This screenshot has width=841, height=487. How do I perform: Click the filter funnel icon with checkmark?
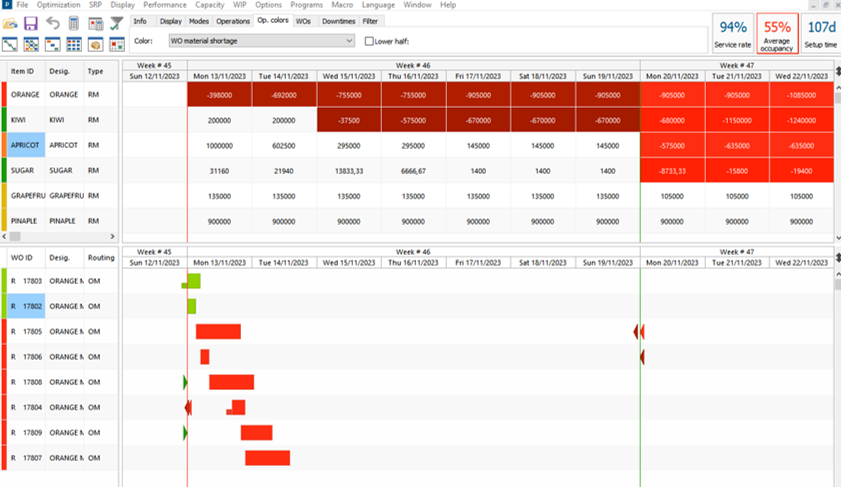[x=117, y=23]
